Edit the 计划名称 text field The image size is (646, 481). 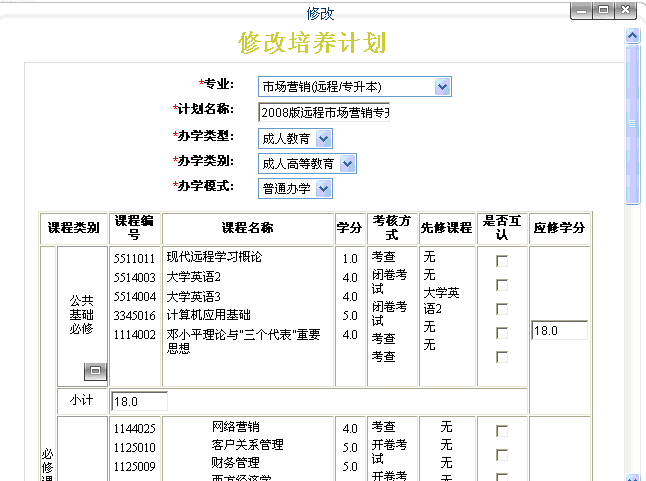coord(324,112)
